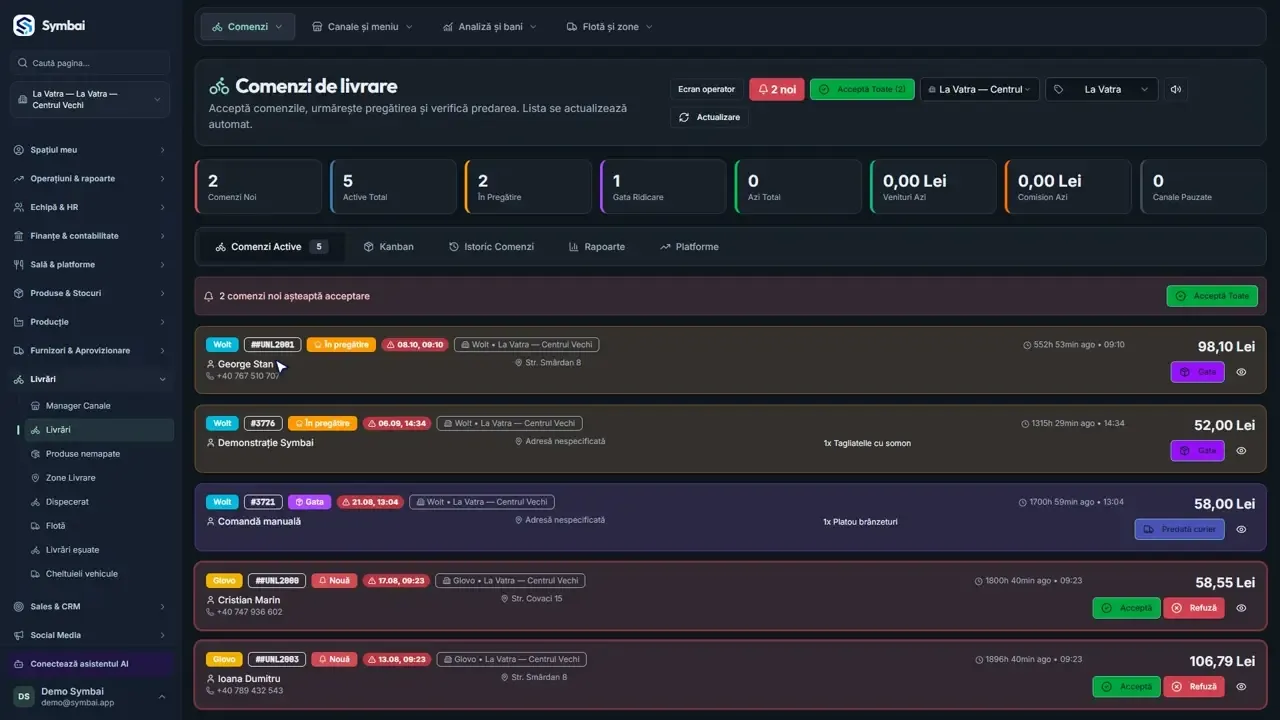Click phone icon beside George Stan's number
This screenshot has height=720, width=1280.
click(x=210, y=376)
